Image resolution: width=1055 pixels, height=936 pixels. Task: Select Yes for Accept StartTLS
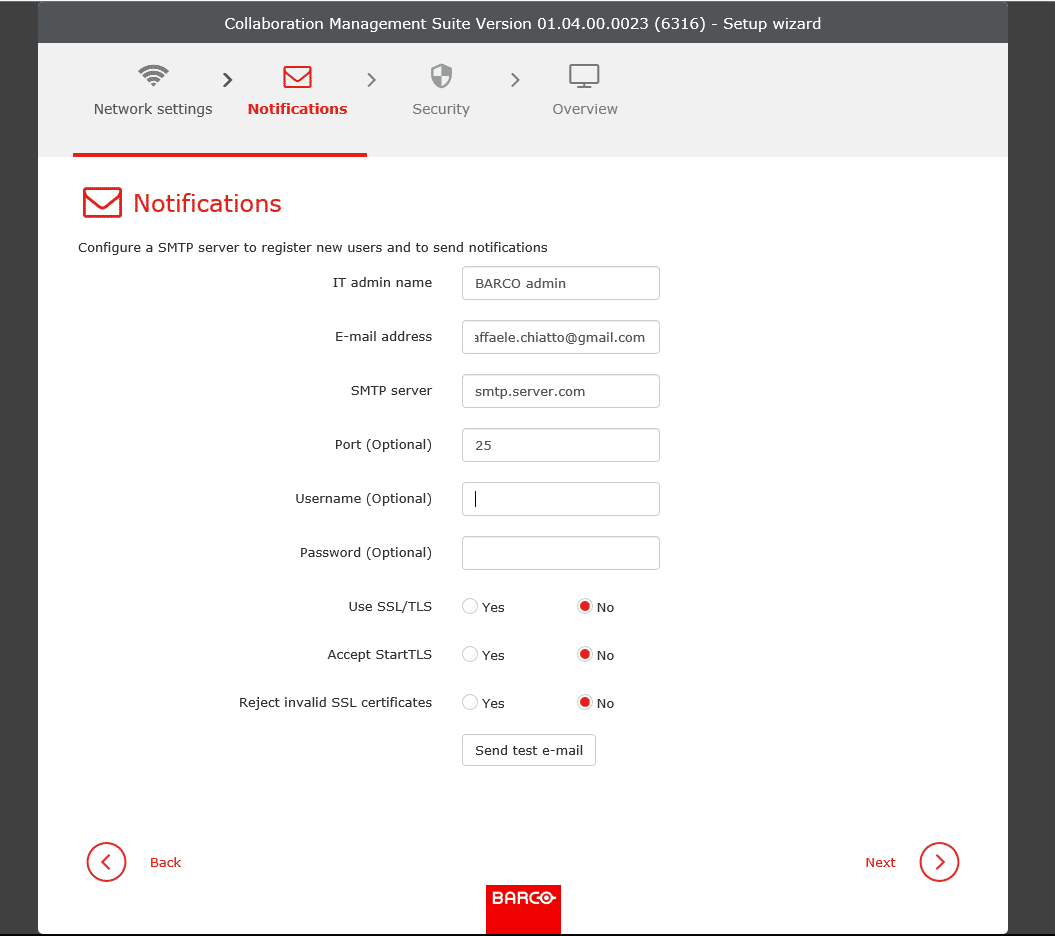[470, 654]
